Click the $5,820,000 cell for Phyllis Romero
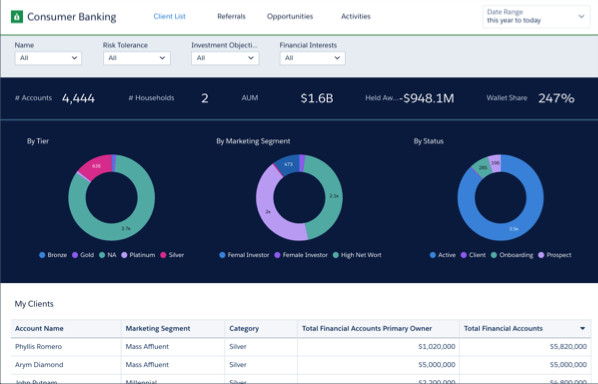This screenshot has height=384, width=598. tap(525, 347)
